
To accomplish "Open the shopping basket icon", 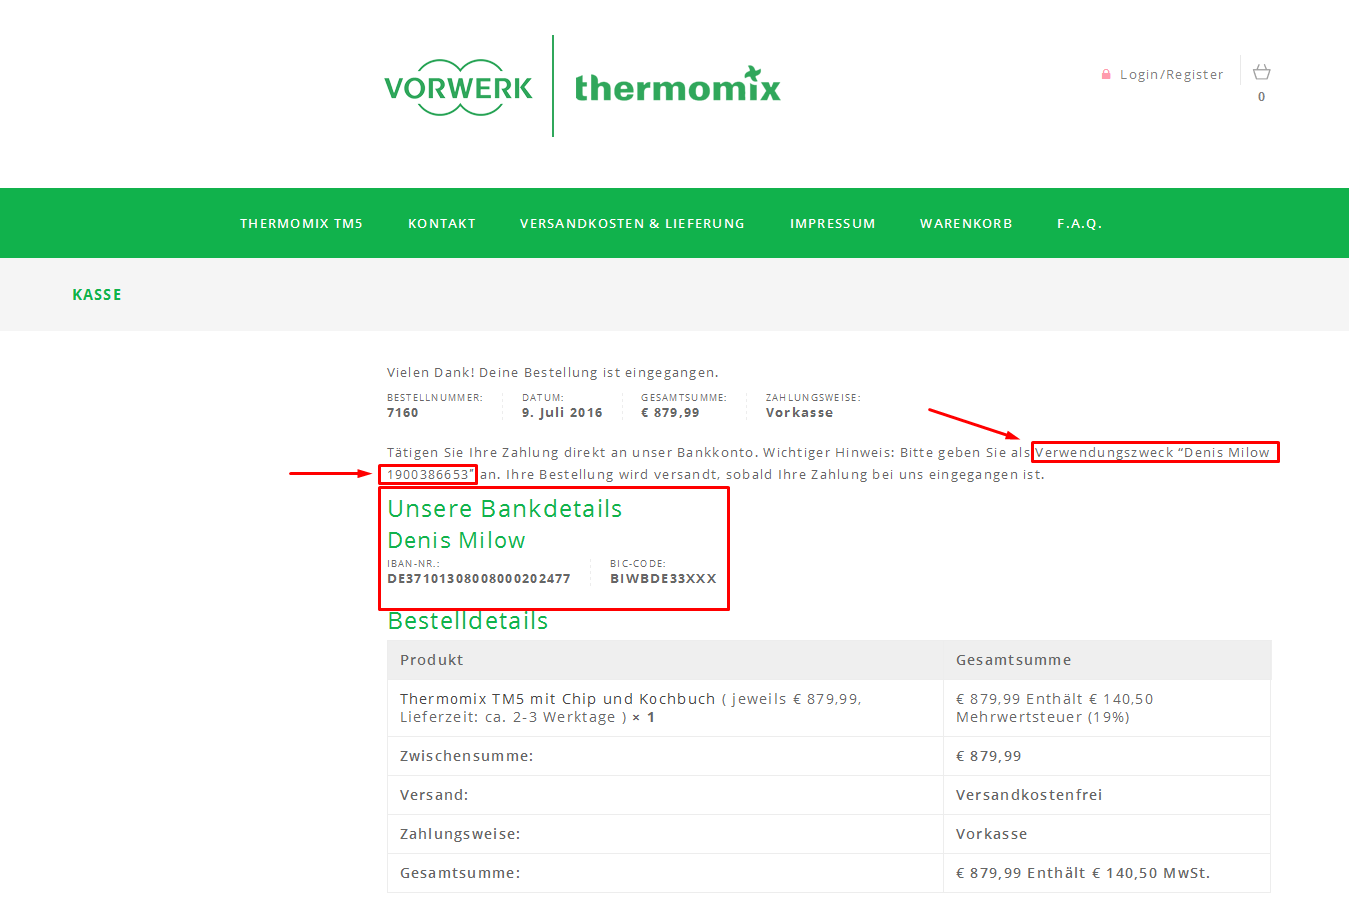I will coord(1262,72).
